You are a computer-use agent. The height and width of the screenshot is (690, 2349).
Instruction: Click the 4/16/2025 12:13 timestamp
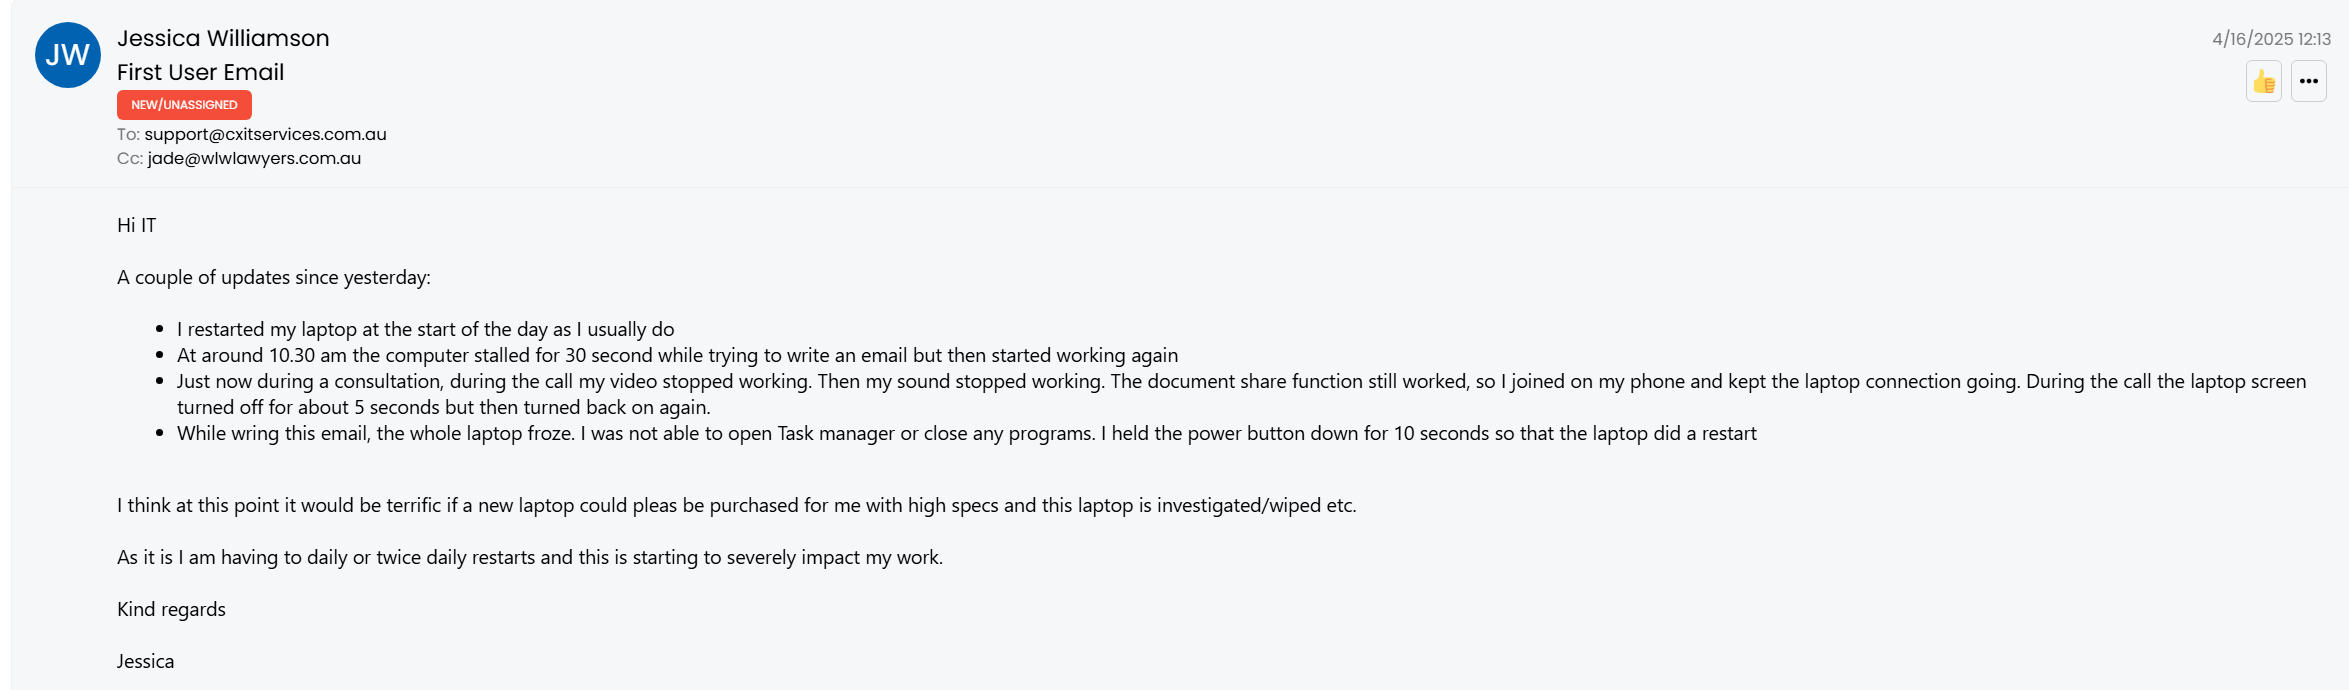(x=2271, y=39)
